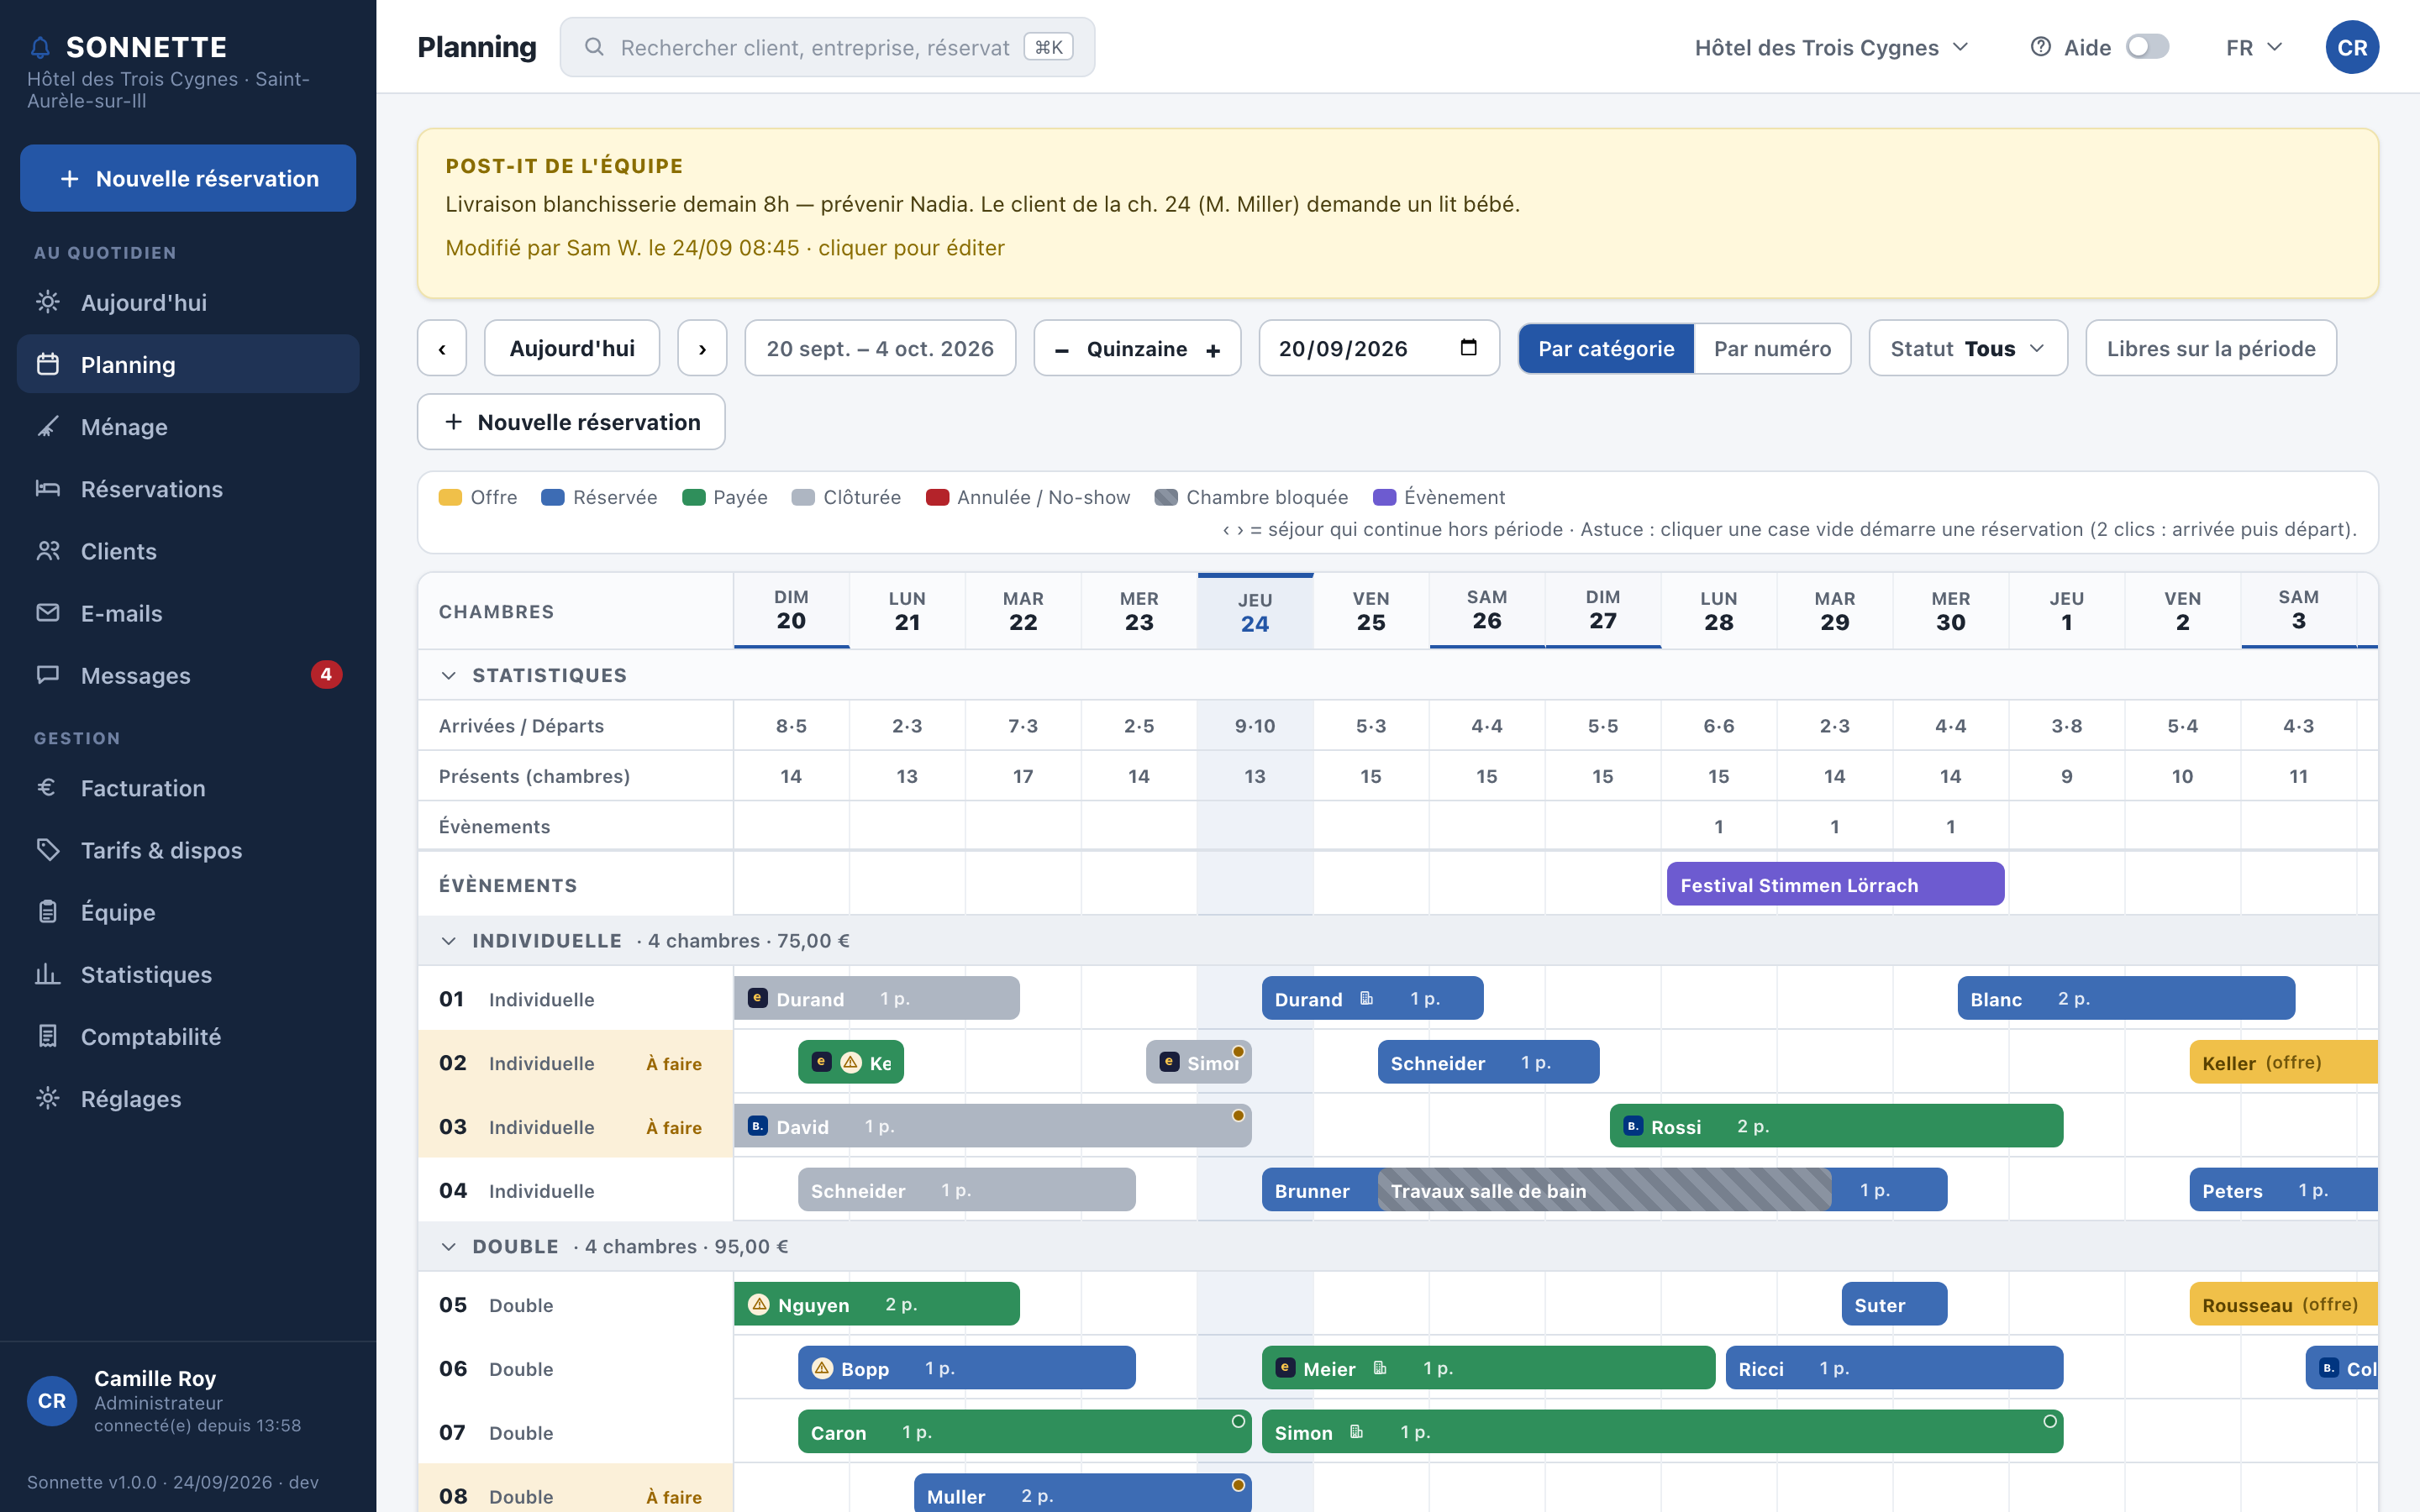Click the Statistiques chart icon
Viewport: 2420px width, 1512px height.
pos(47,973)
